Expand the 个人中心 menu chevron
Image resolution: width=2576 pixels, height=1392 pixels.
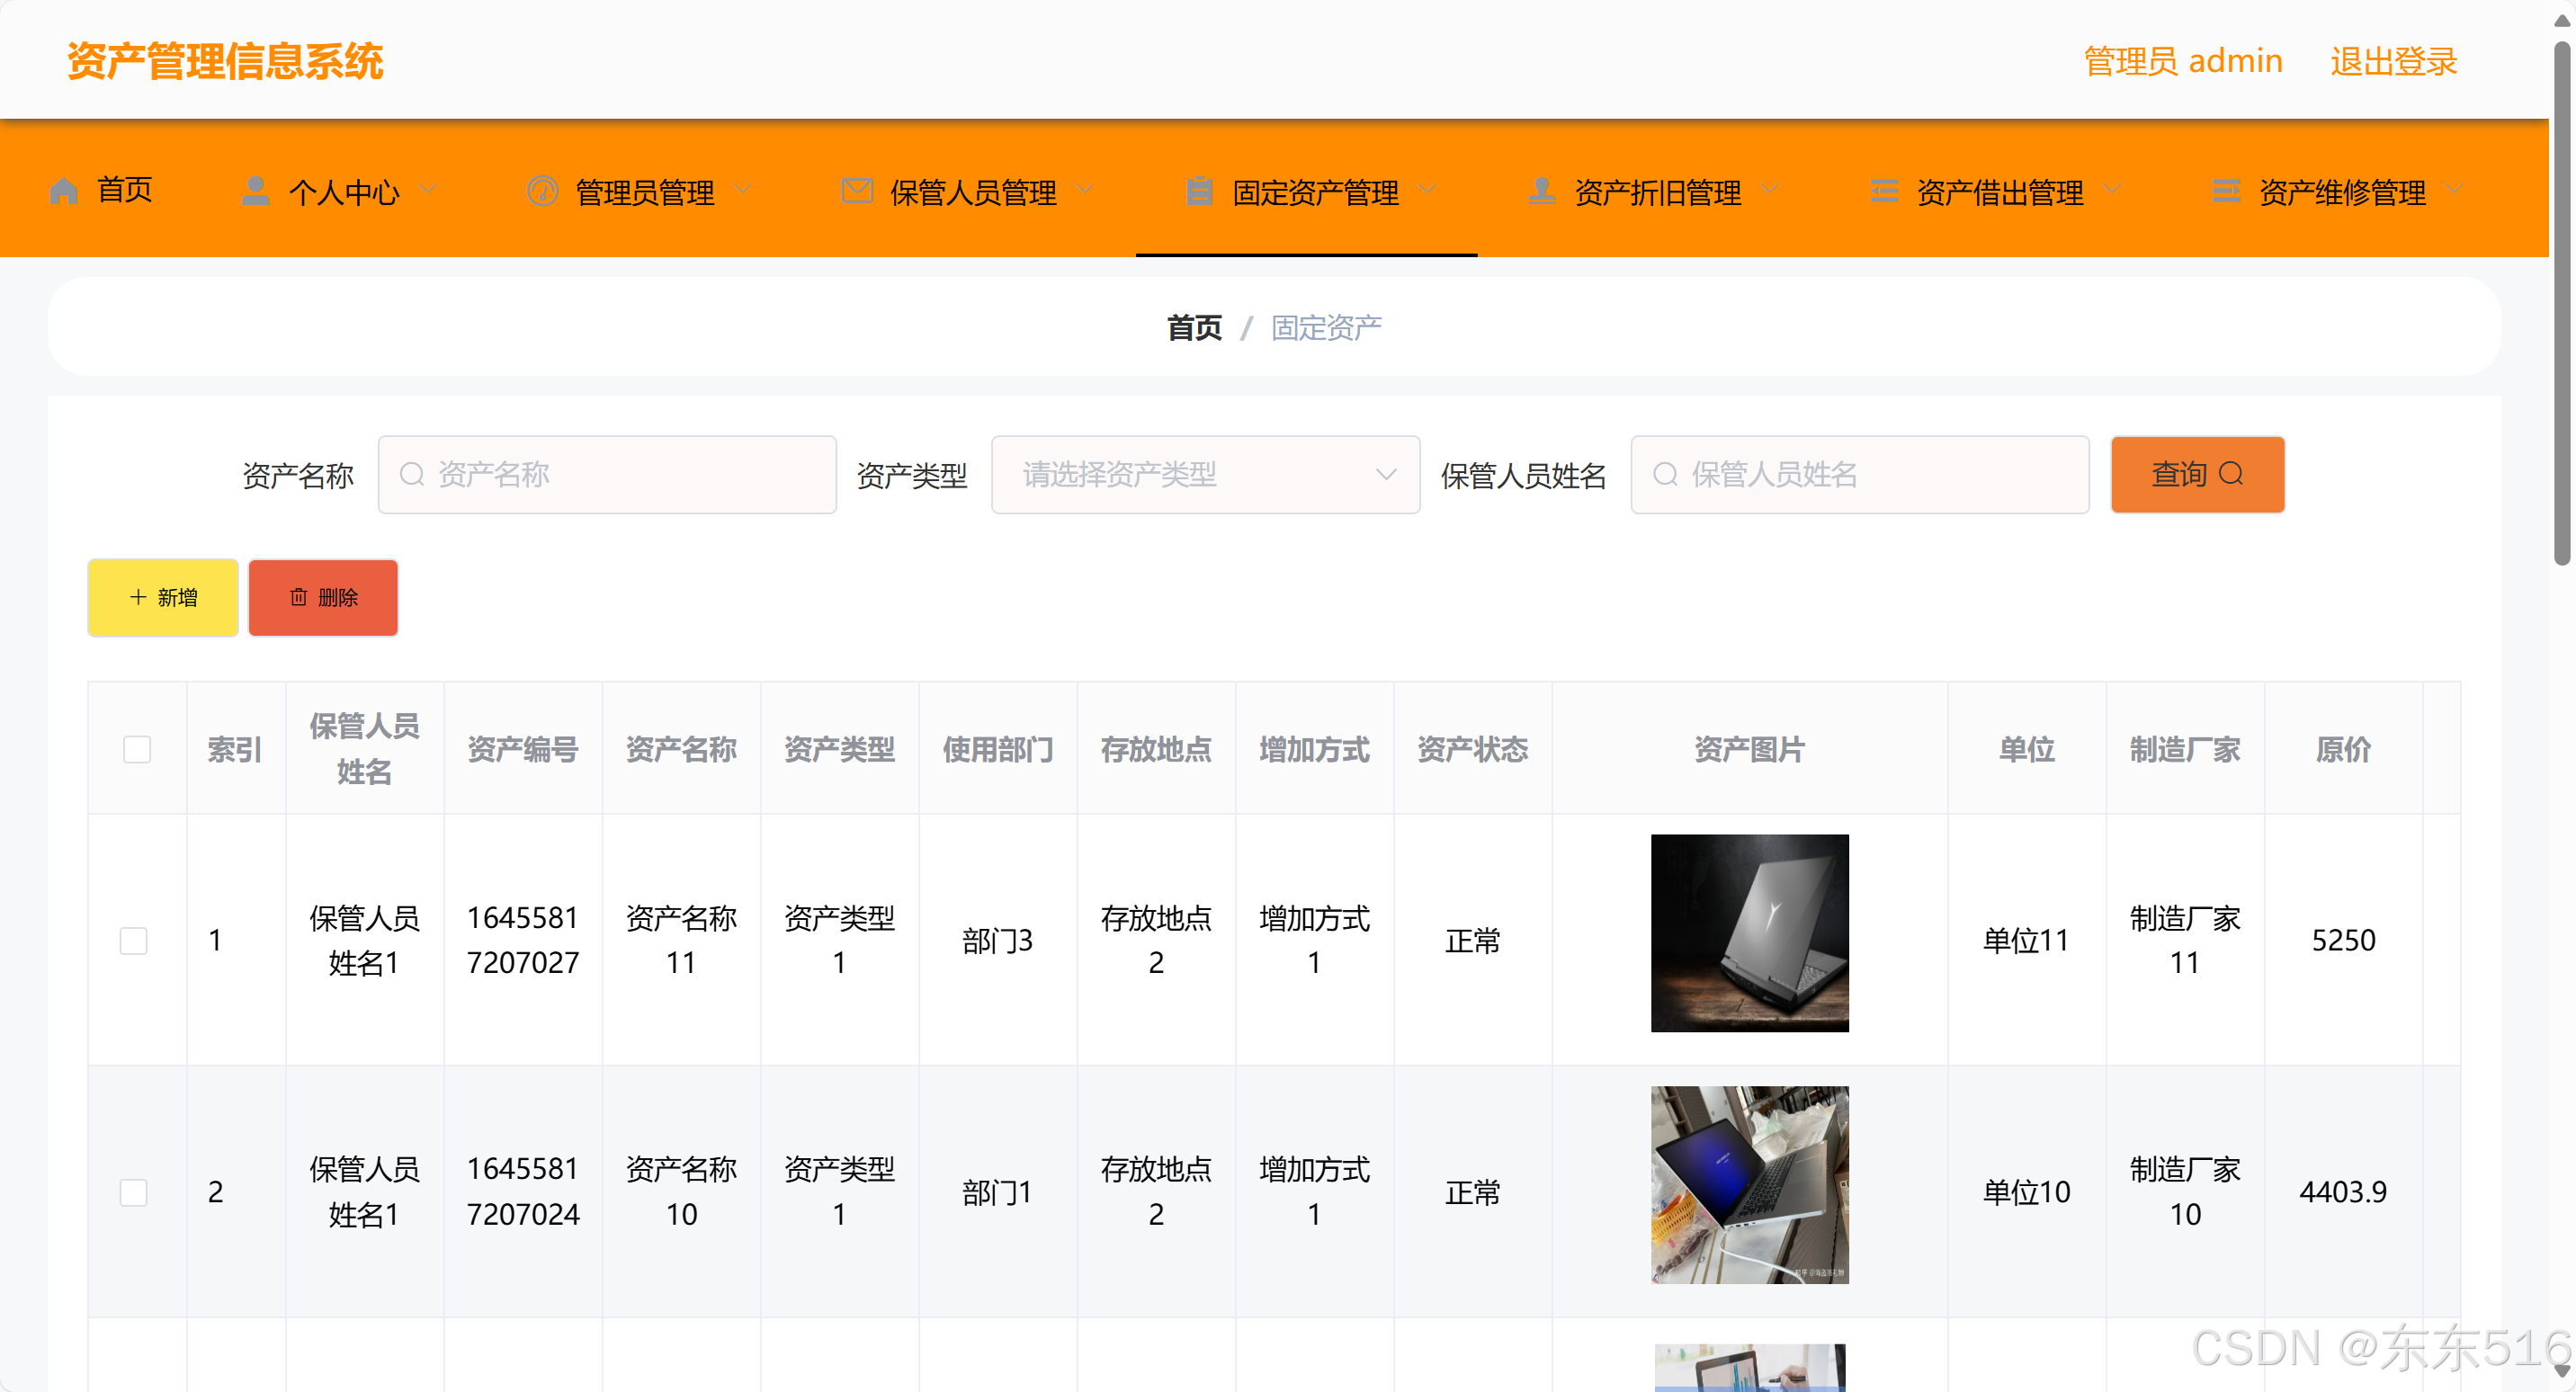point(427,190)
